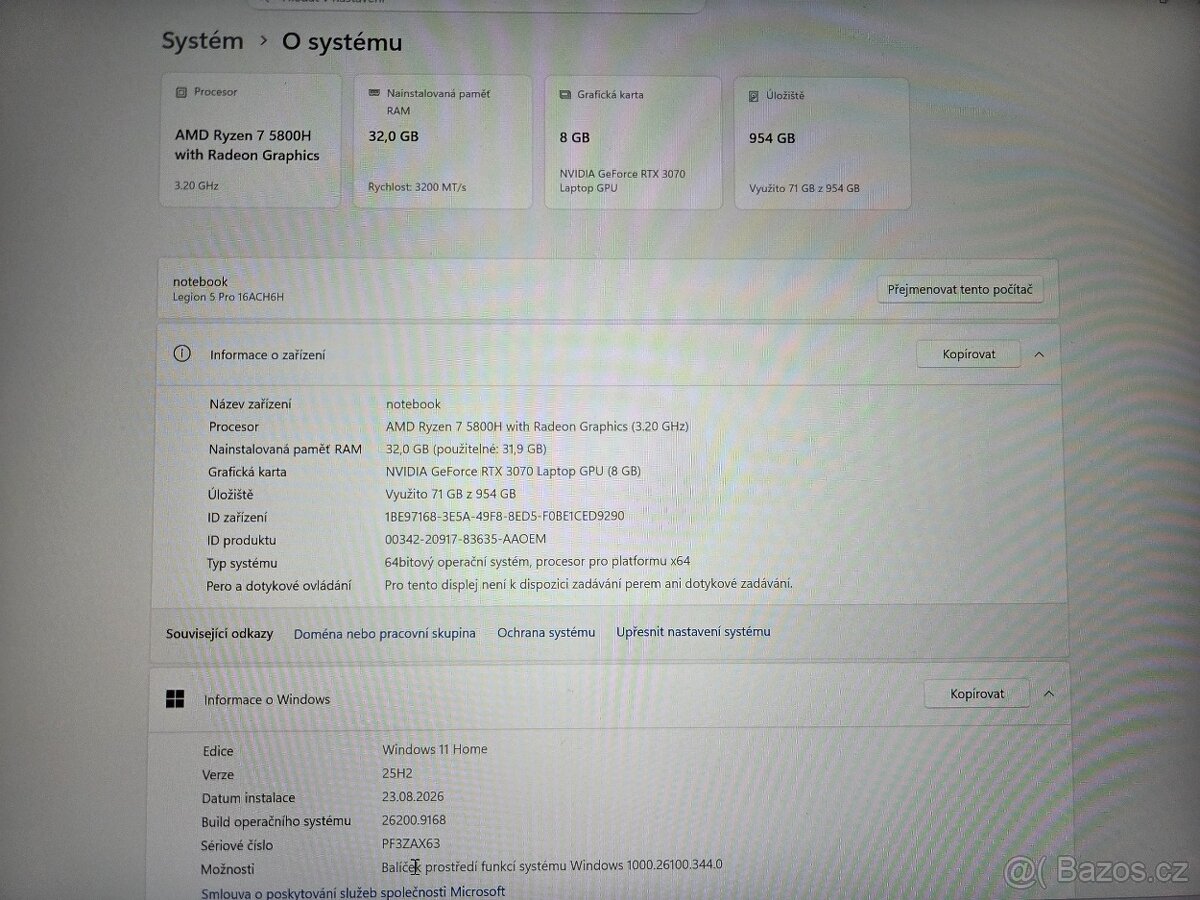
Task: Click the Související odkazy label
Action: [x=219, y=633]
